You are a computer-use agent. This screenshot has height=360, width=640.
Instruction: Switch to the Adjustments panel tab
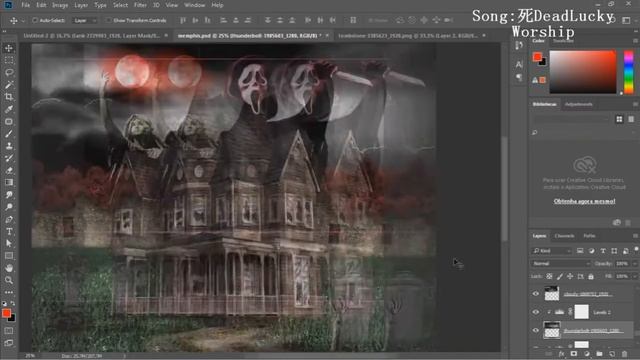click(x=579, y=104)
